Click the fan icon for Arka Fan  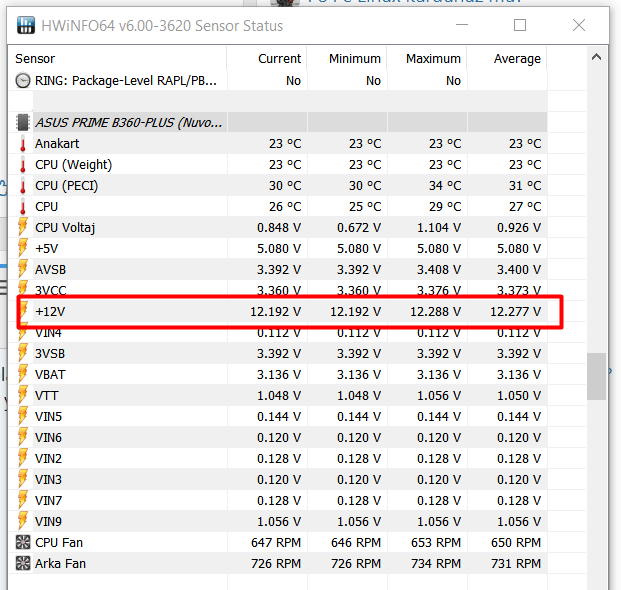[x=23, y=563]
